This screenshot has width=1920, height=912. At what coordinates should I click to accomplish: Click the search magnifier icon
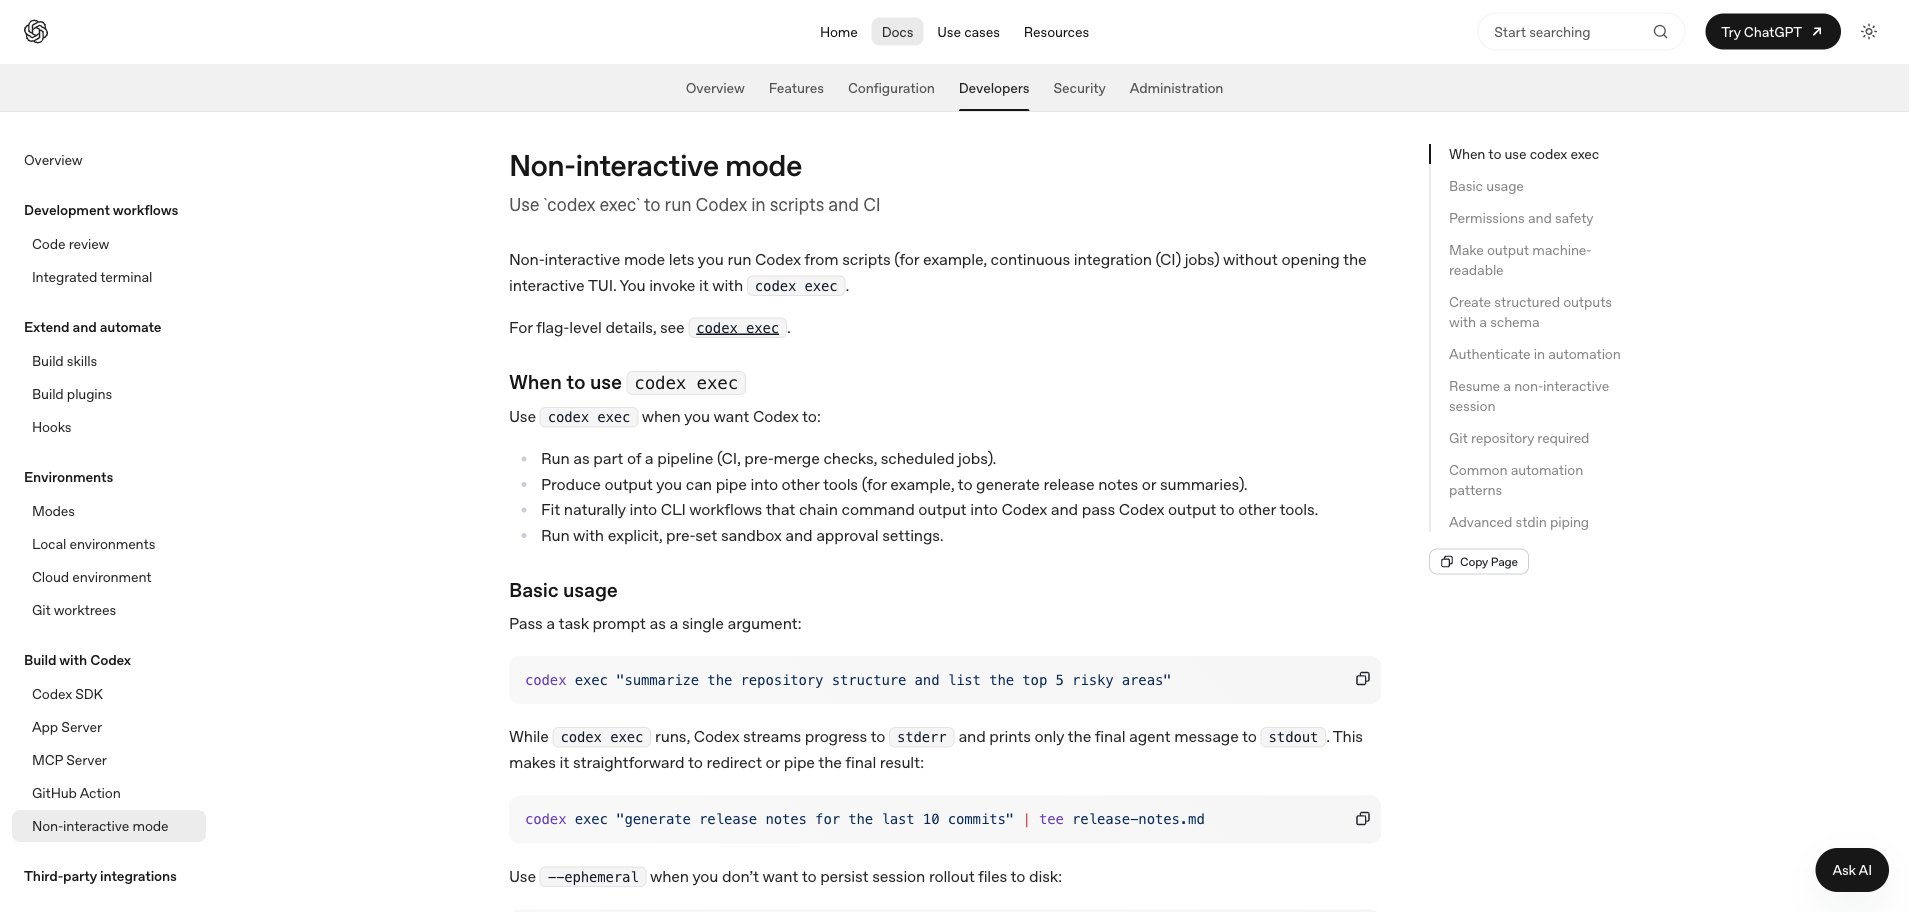(x=1660, y=32)
